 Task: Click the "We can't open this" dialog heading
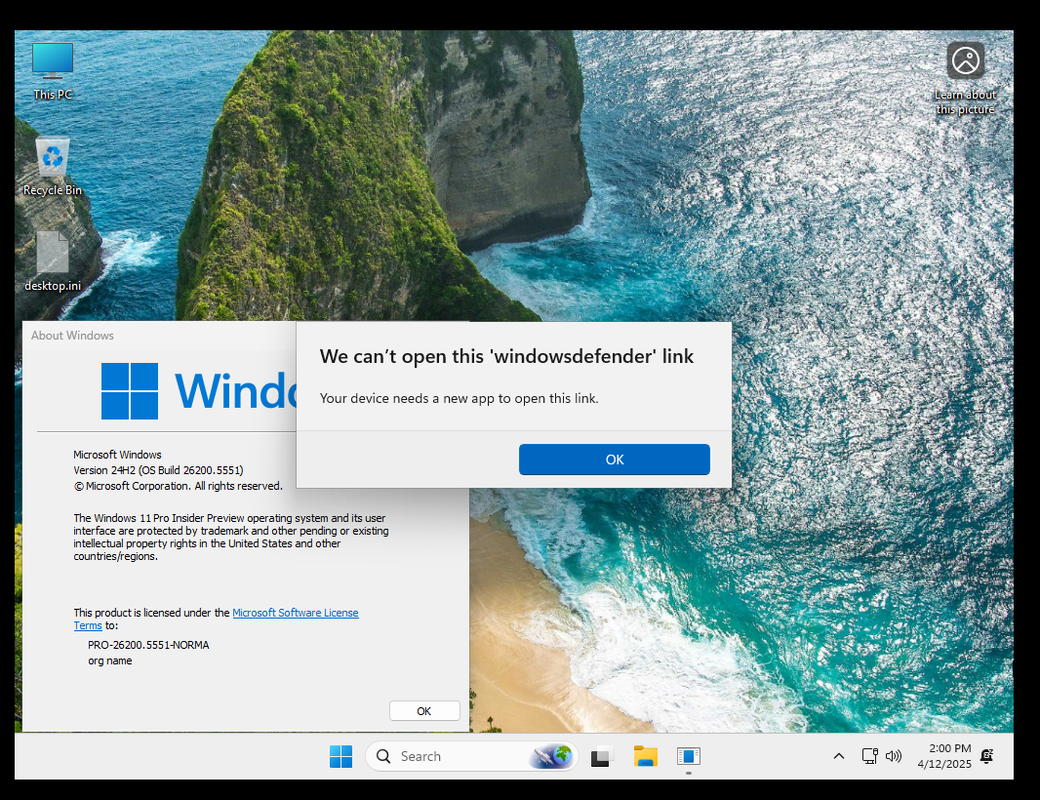[x=507, y=356]
